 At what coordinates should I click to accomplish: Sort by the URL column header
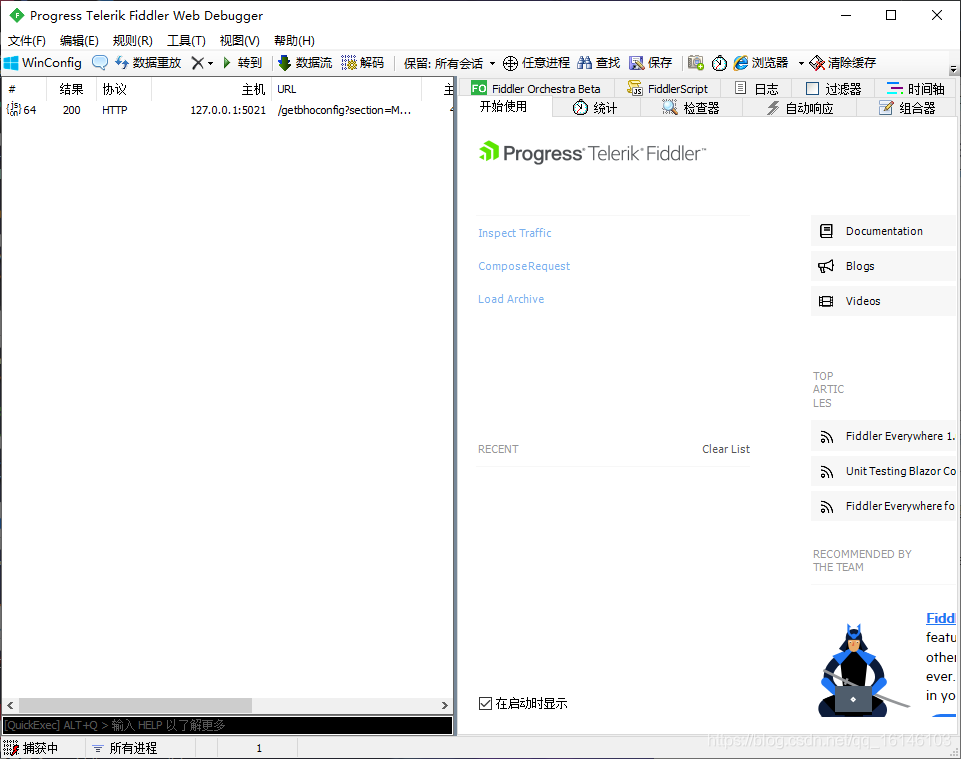[346, 89]
